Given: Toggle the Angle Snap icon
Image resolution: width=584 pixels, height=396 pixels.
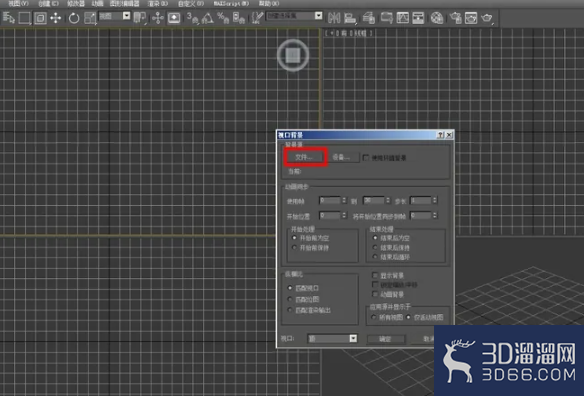Looking at the screenshot, I should [207, 18].
